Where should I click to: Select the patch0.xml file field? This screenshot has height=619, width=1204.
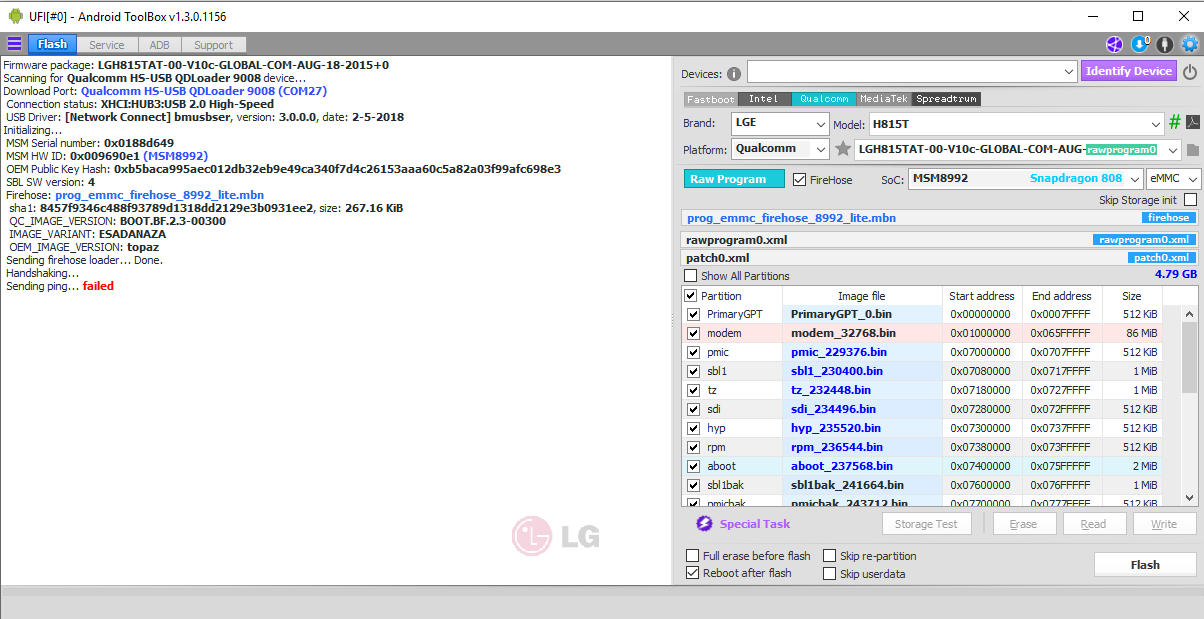(x=939, y=258)
